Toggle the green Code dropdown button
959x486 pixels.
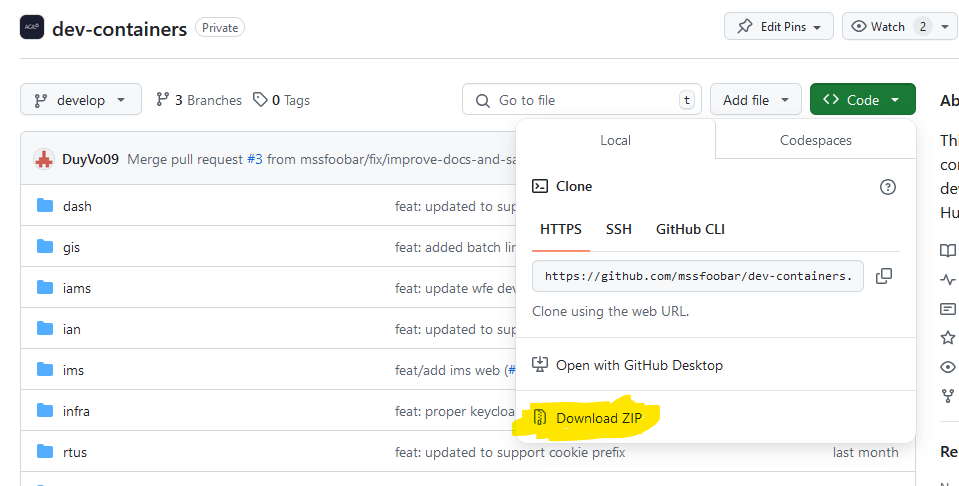tap(862, 100)
